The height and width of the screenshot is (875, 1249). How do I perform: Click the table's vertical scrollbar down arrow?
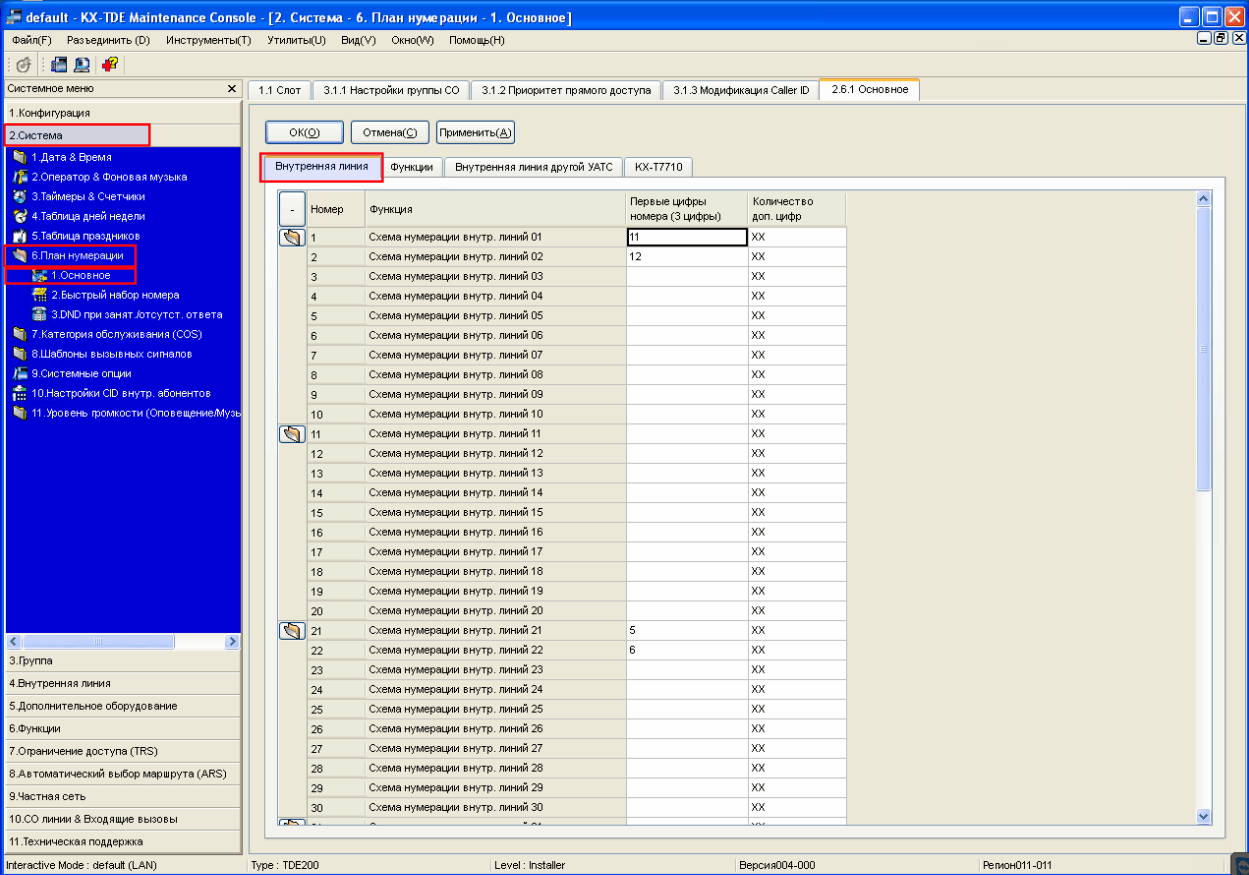click(1203, 817)
